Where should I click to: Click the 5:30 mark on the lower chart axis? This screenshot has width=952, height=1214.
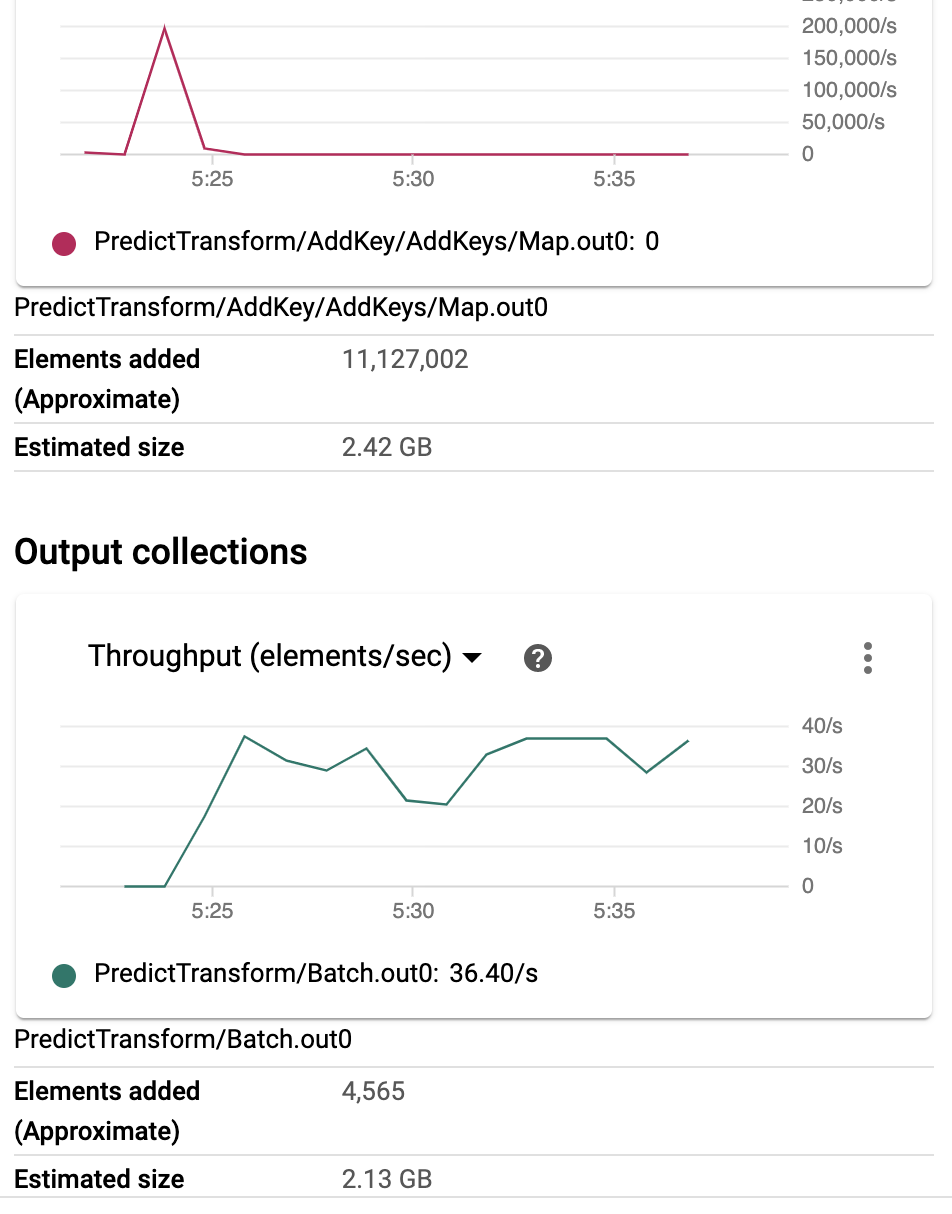click(414, 911)
